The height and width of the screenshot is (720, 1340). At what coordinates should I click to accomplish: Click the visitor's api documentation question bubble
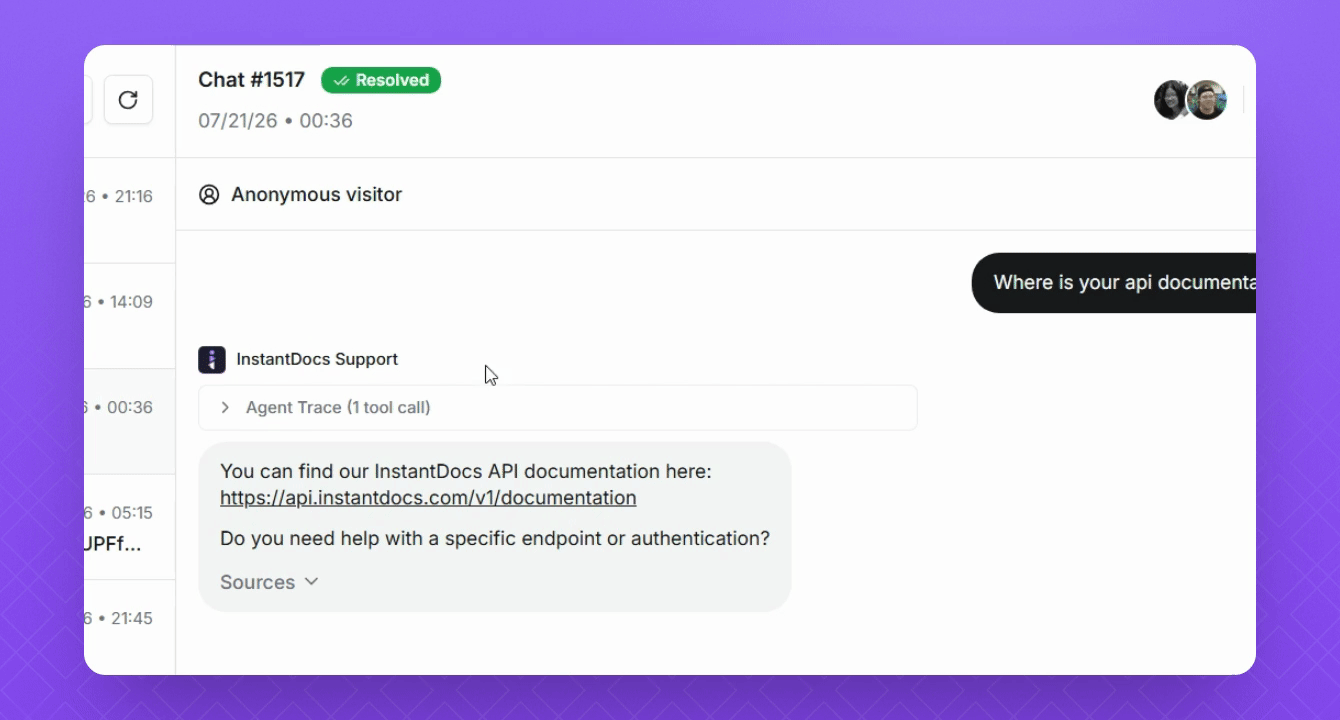1114,283
